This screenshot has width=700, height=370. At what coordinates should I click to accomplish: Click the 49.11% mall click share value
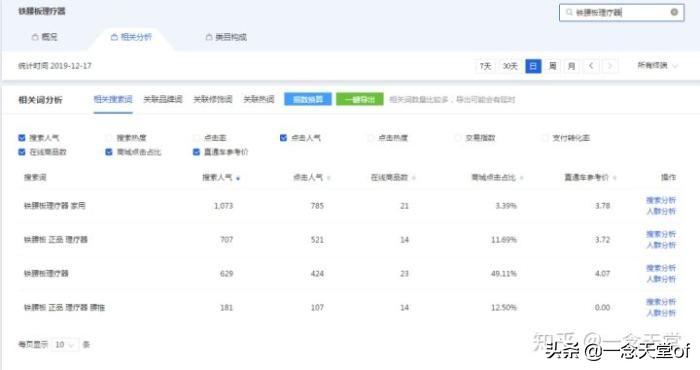504,274
